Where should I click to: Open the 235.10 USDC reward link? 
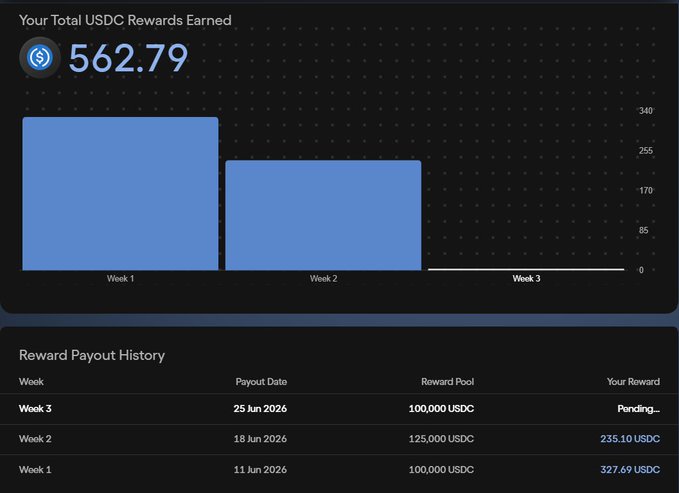click(630, 439)
